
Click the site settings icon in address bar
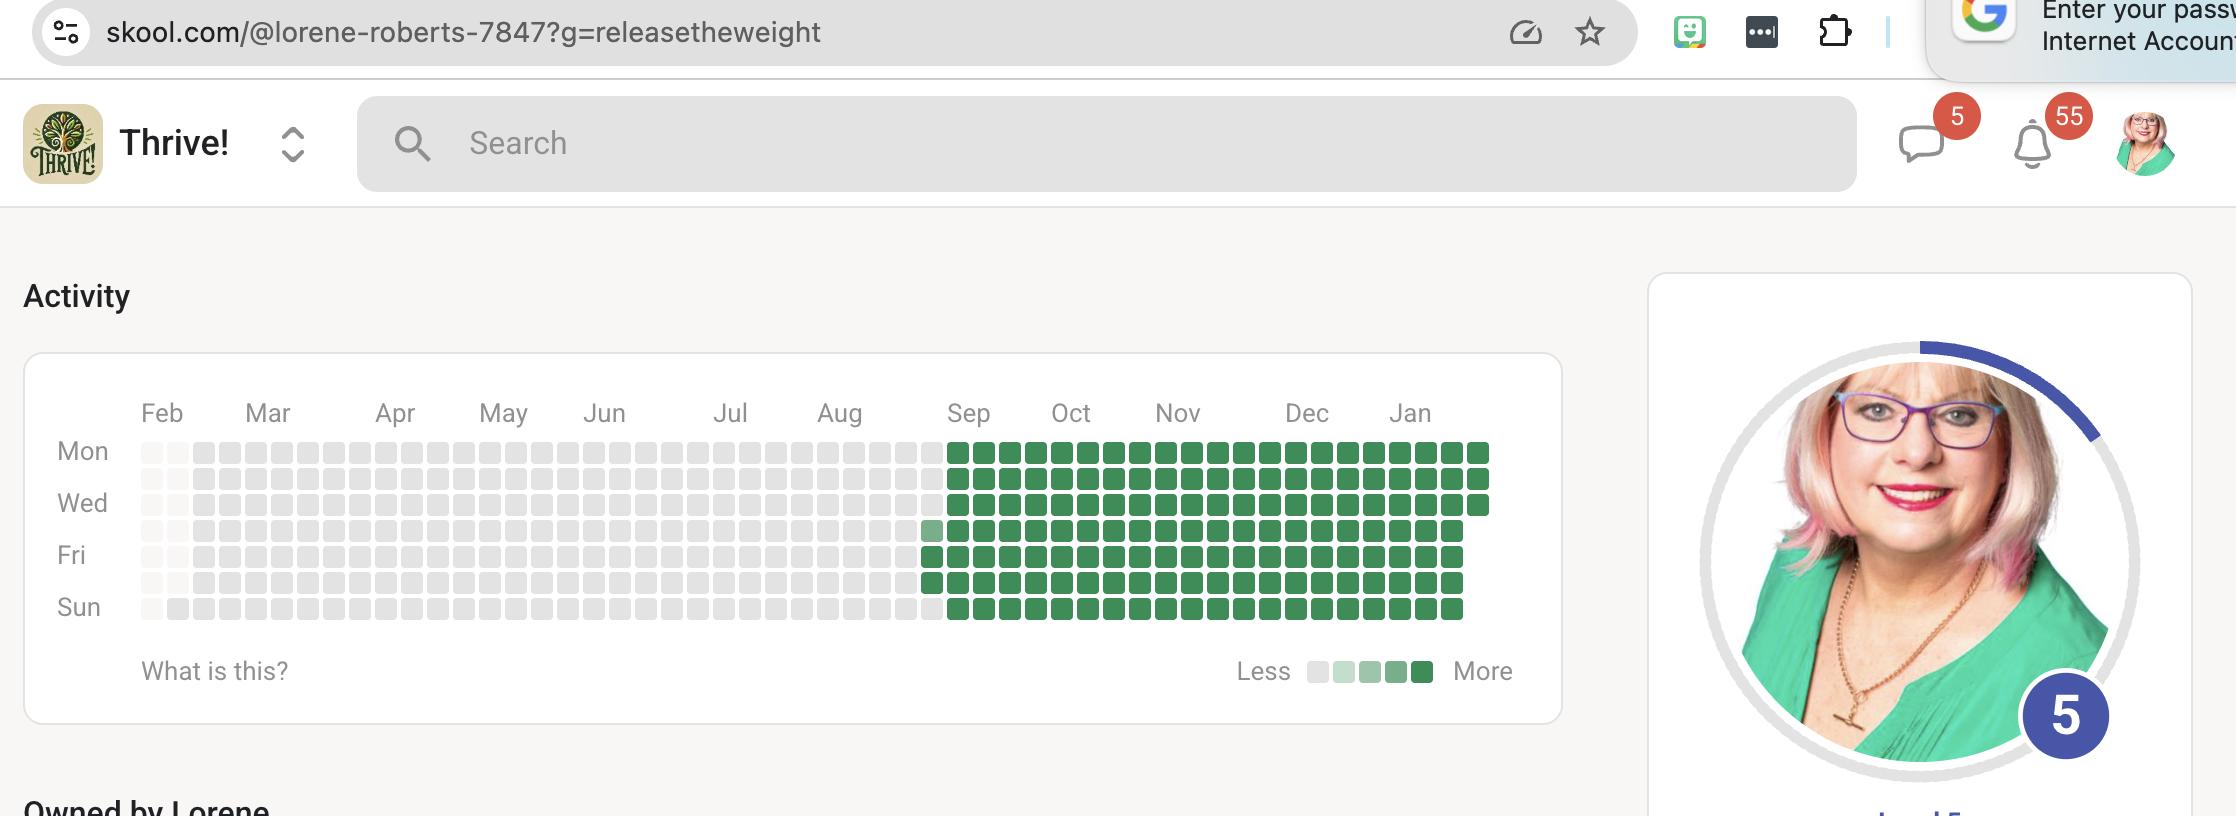pyautogui.click(x=66, y=32)
